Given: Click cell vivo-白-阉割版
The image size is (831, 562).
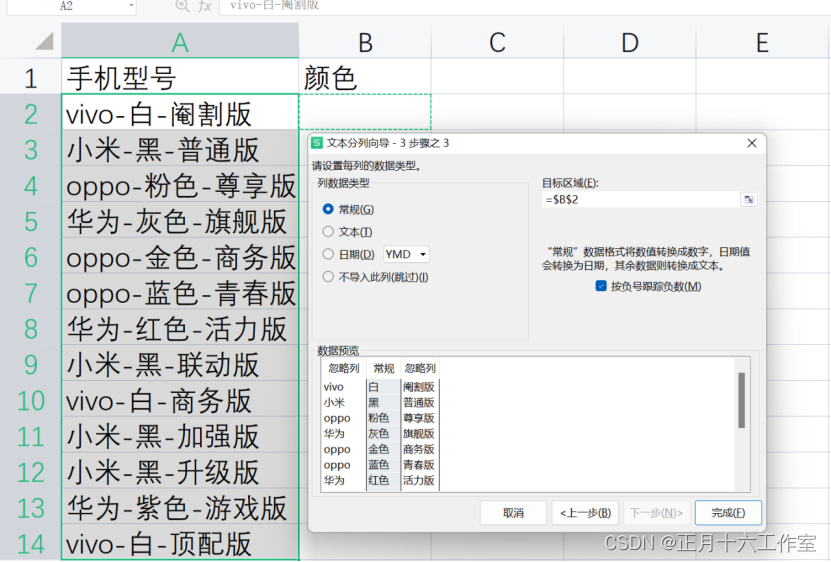Looking at the screenshot, I should click(x=180, y=113).
